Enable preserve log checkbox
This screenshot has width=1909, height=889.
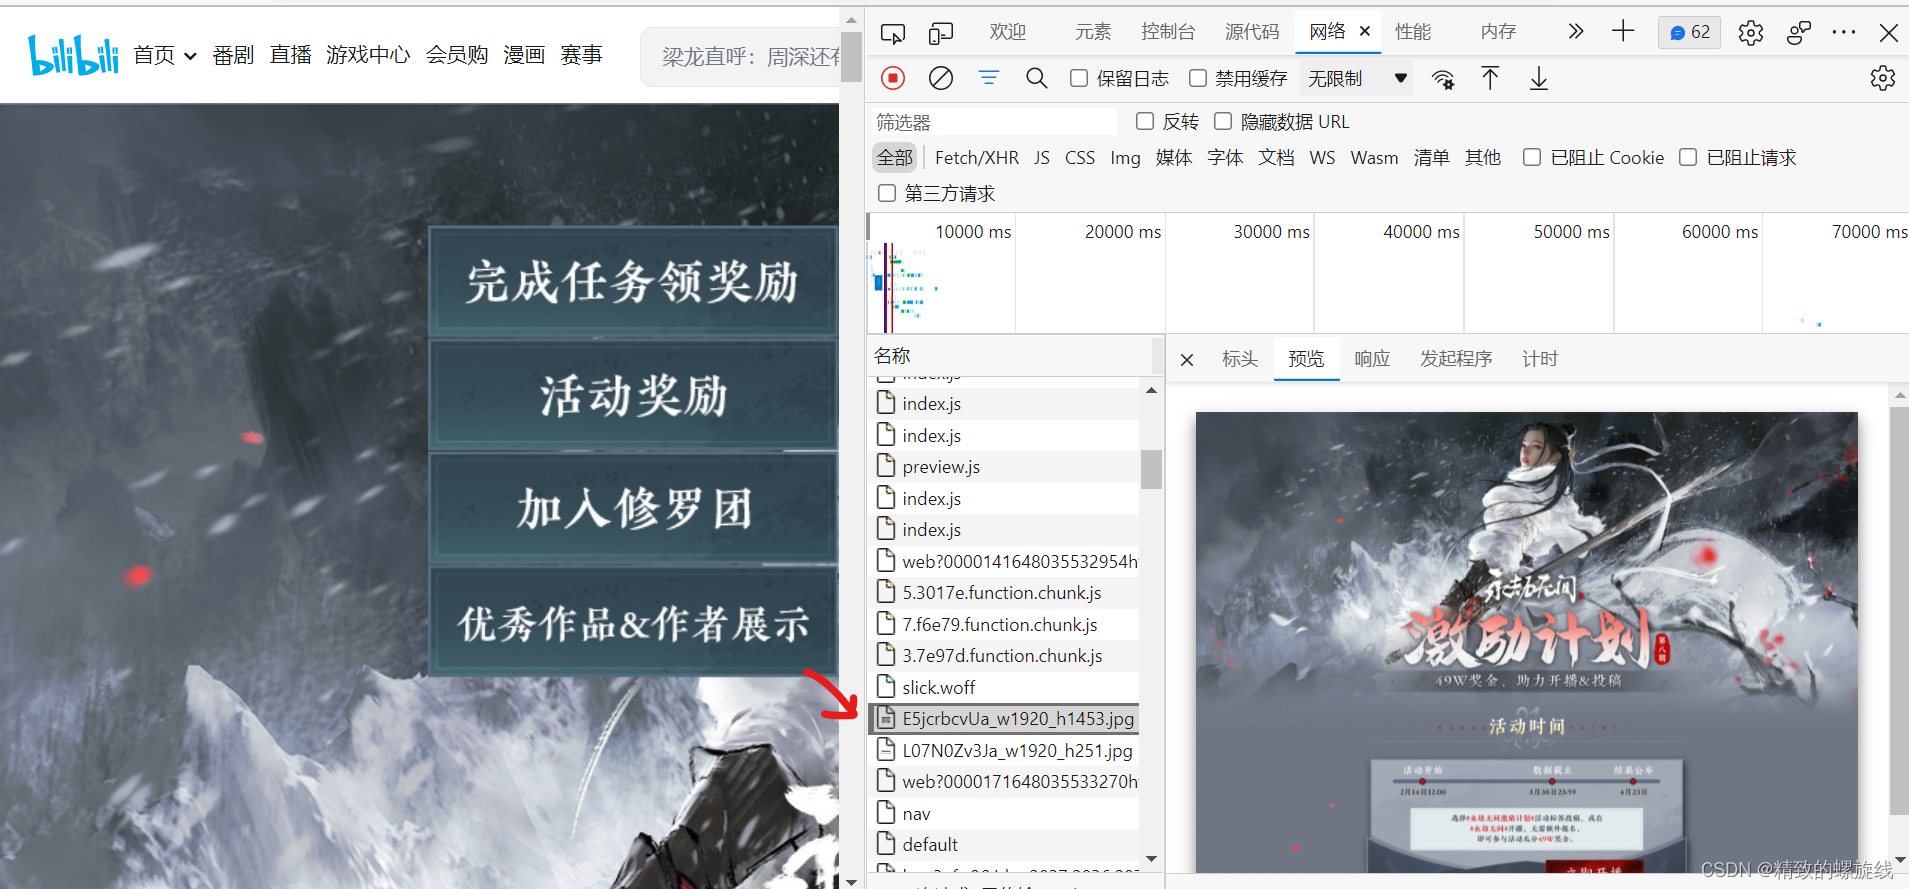[x=1079, y=78]
